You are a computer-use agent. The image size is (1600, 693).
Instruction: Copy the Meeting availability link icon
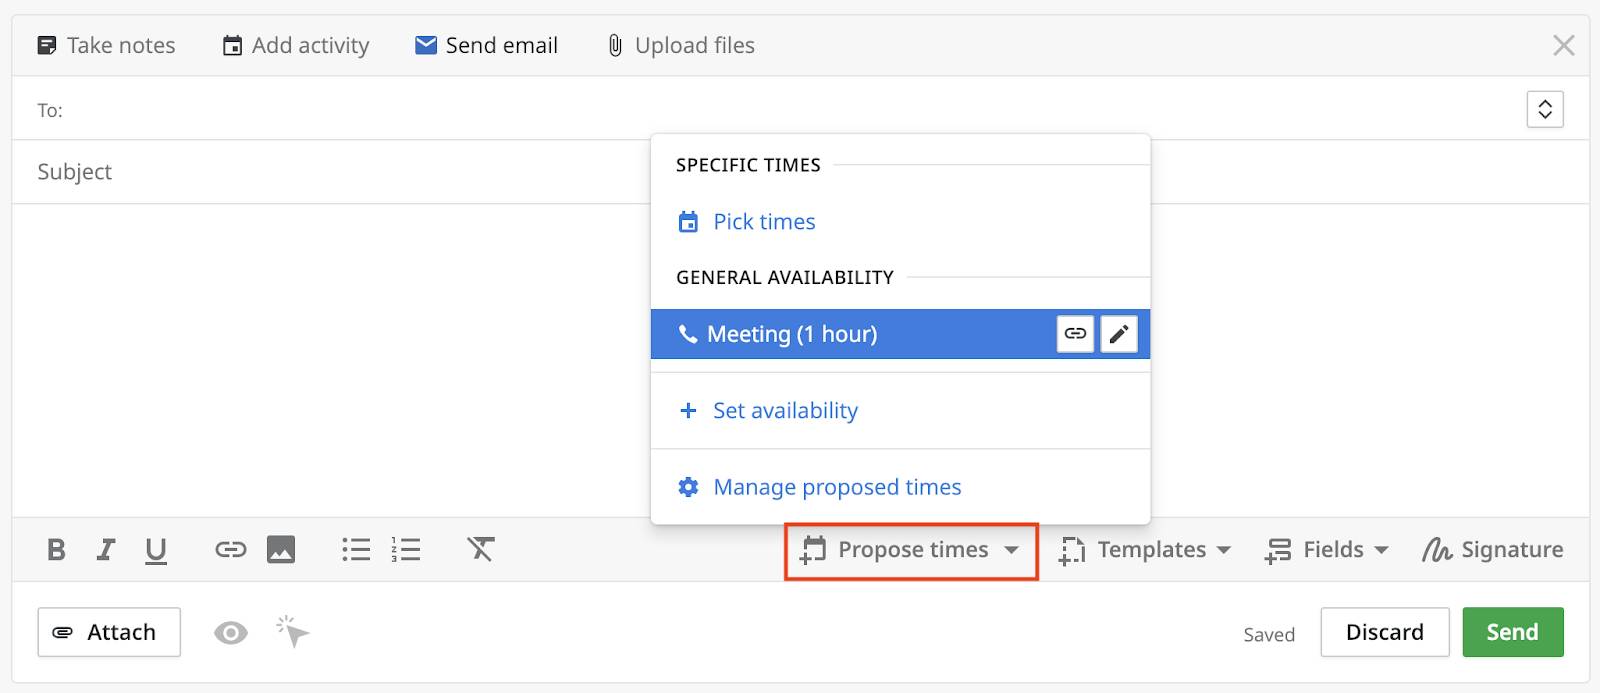tap(1074, 334)
